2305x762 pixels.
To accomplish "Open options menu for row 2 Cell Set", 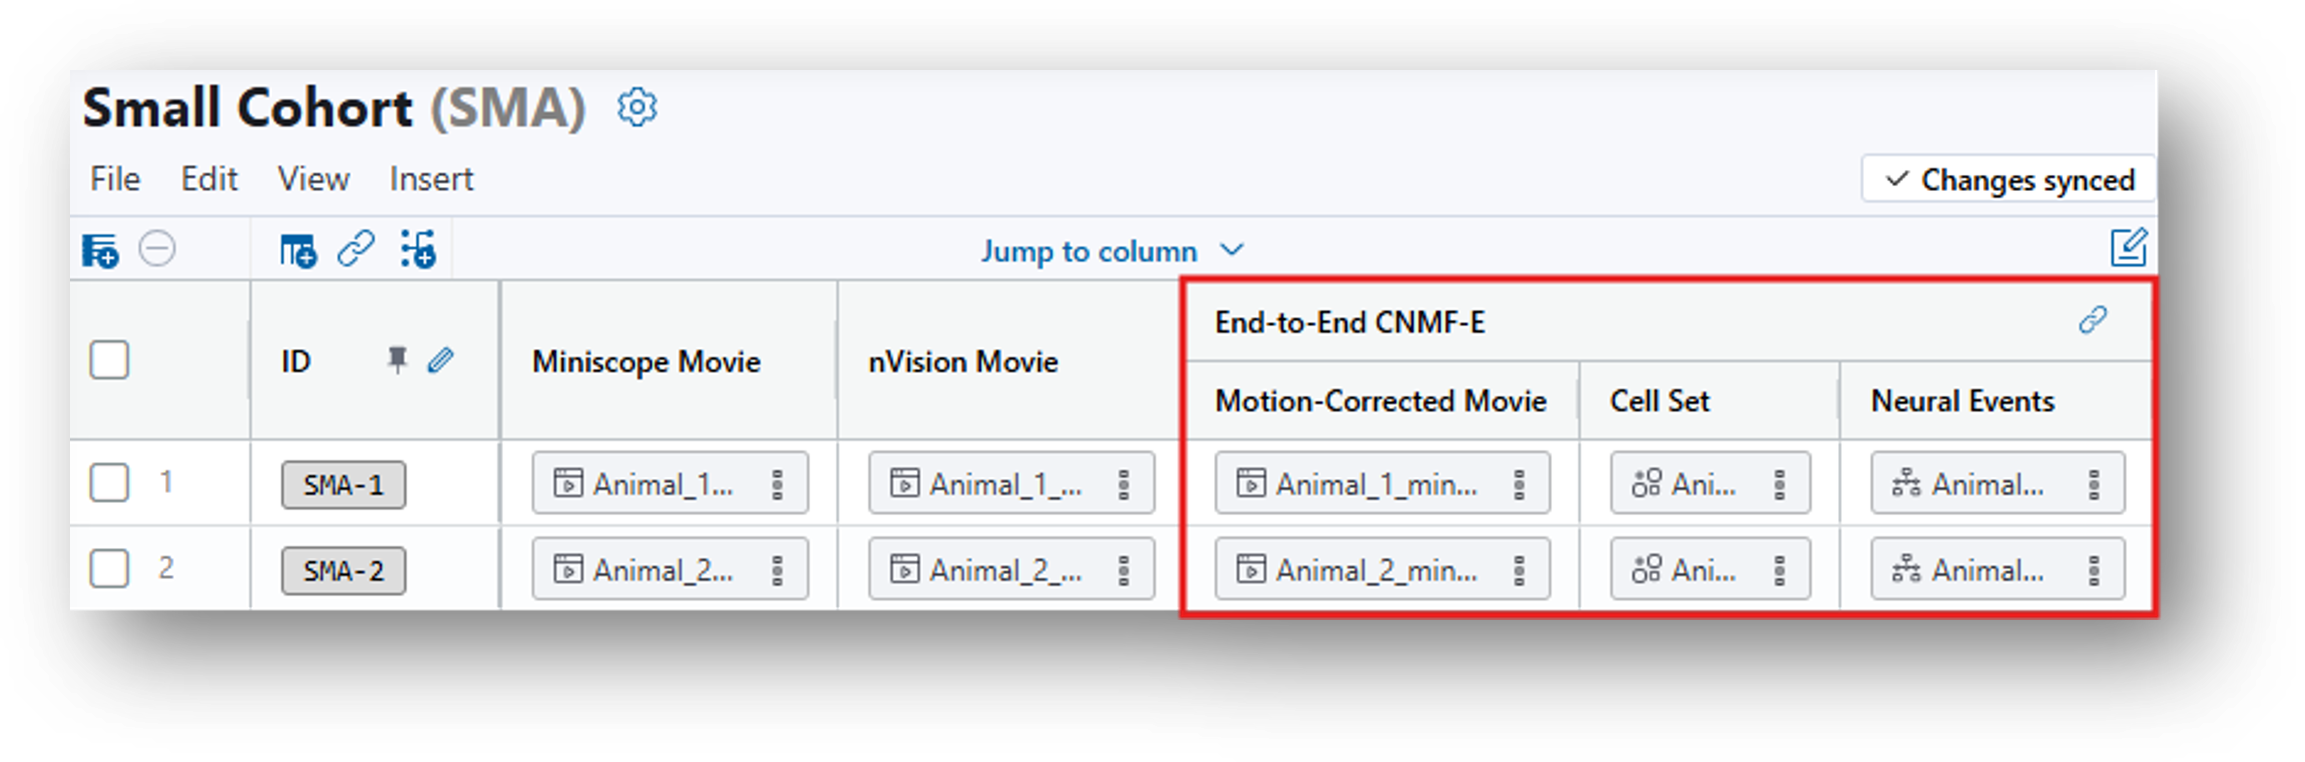I will click(1780, 570).
